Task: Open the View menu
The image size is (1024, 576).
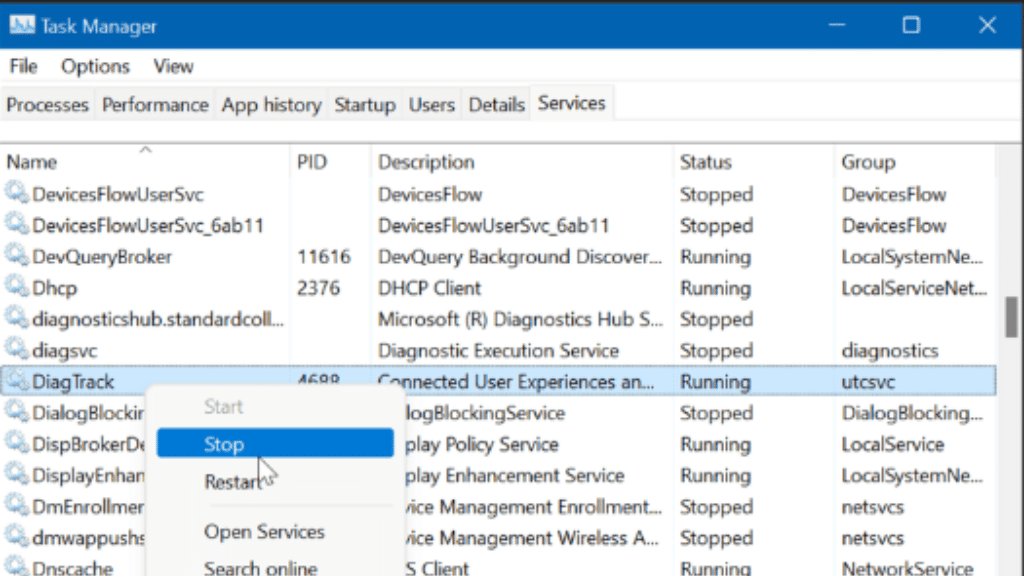Action: coord(173,66)
